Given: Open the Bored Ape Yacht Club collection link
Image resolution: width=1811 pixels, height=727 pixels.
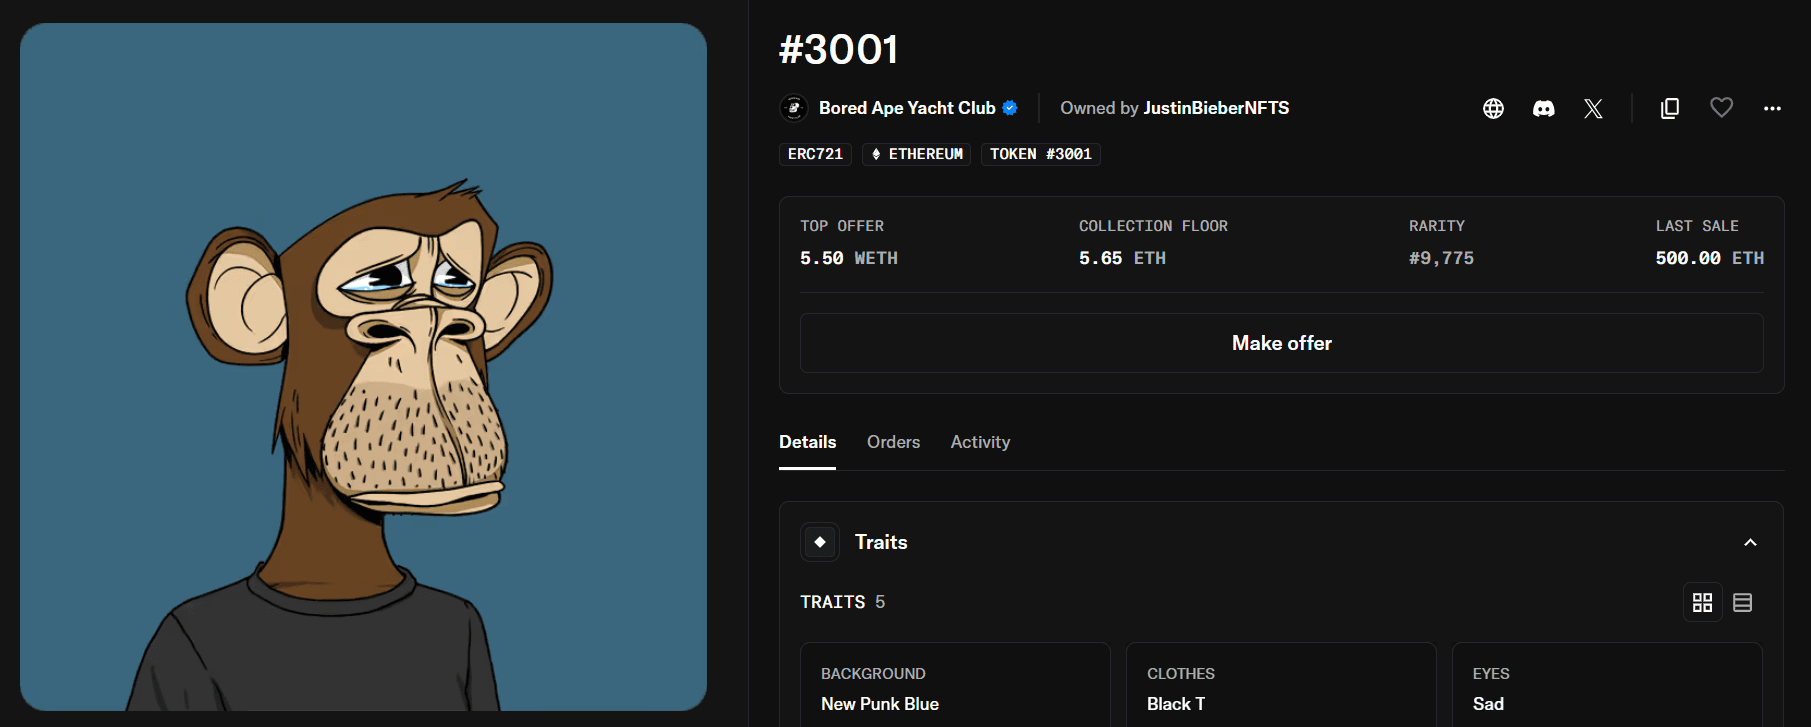Looking at the screenshot, I should point(907,108).
